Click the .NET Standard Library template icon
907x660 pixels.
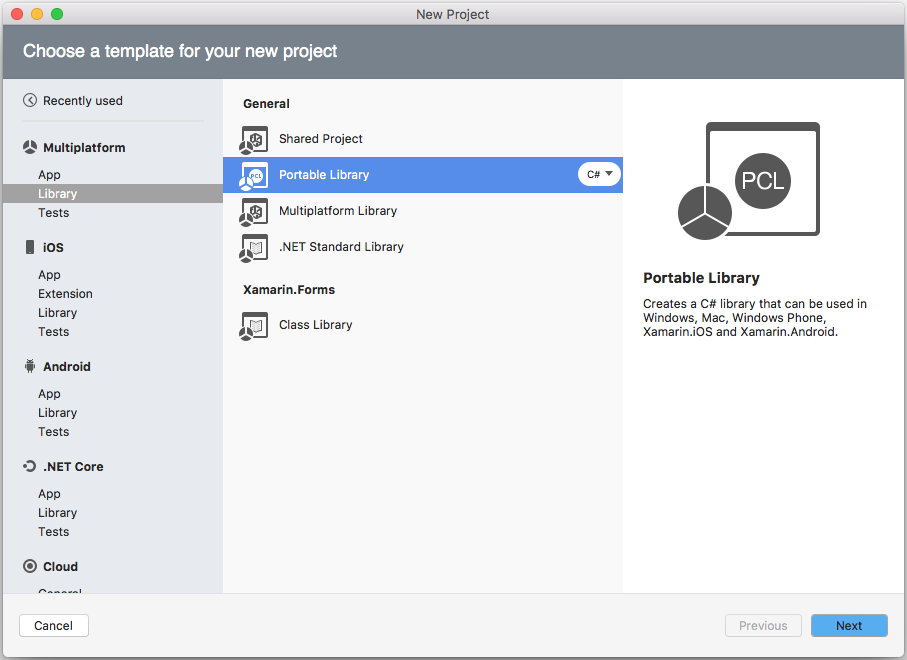pos(253,247)
